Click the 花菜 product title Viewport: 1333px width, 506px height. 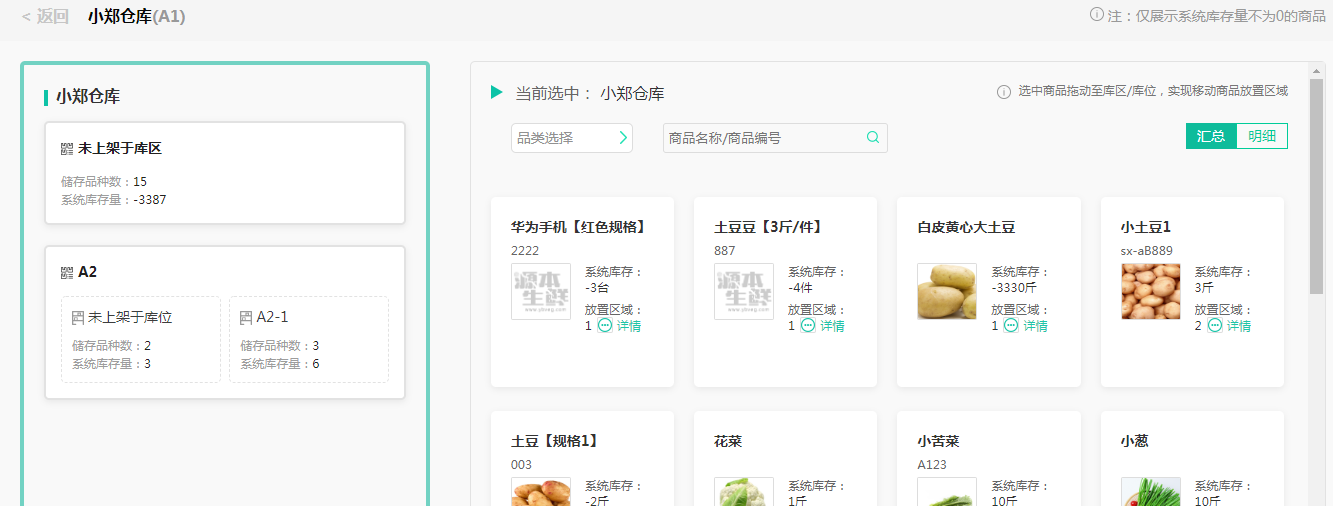728,441
